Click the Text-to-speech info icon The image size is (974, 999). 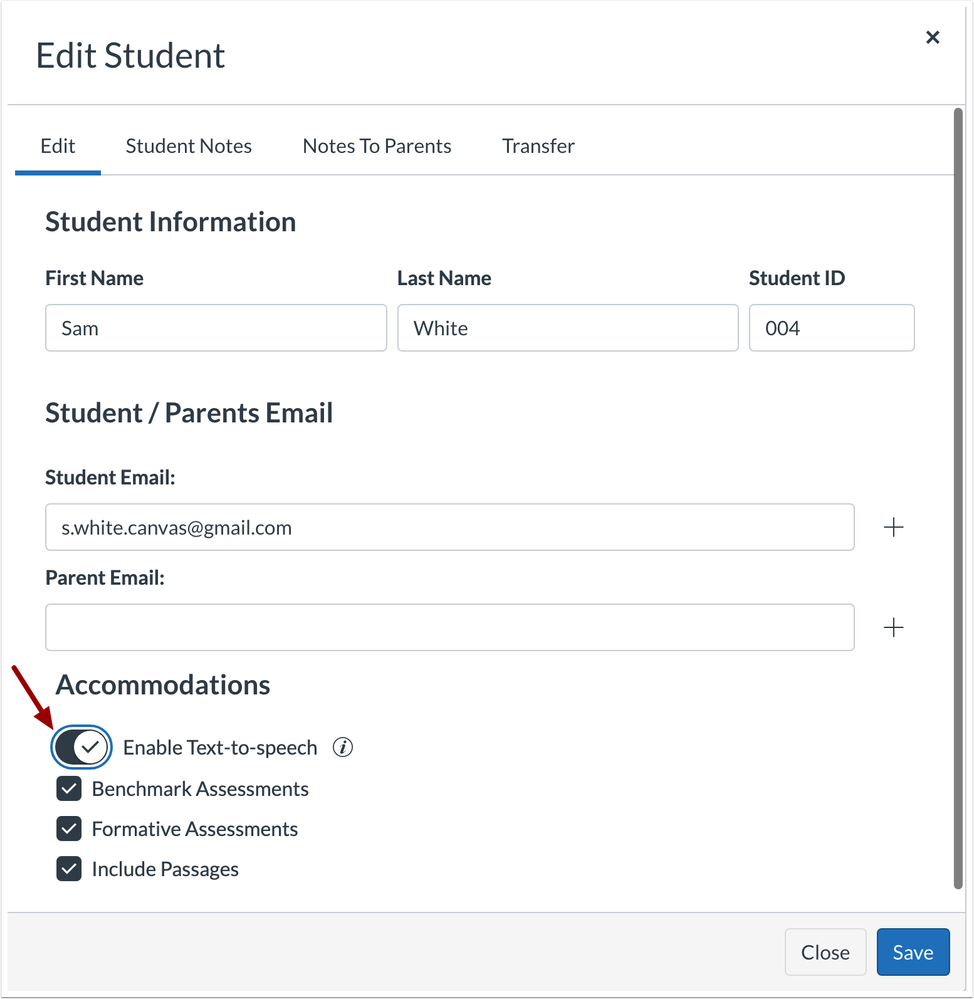tap(343, 747)
